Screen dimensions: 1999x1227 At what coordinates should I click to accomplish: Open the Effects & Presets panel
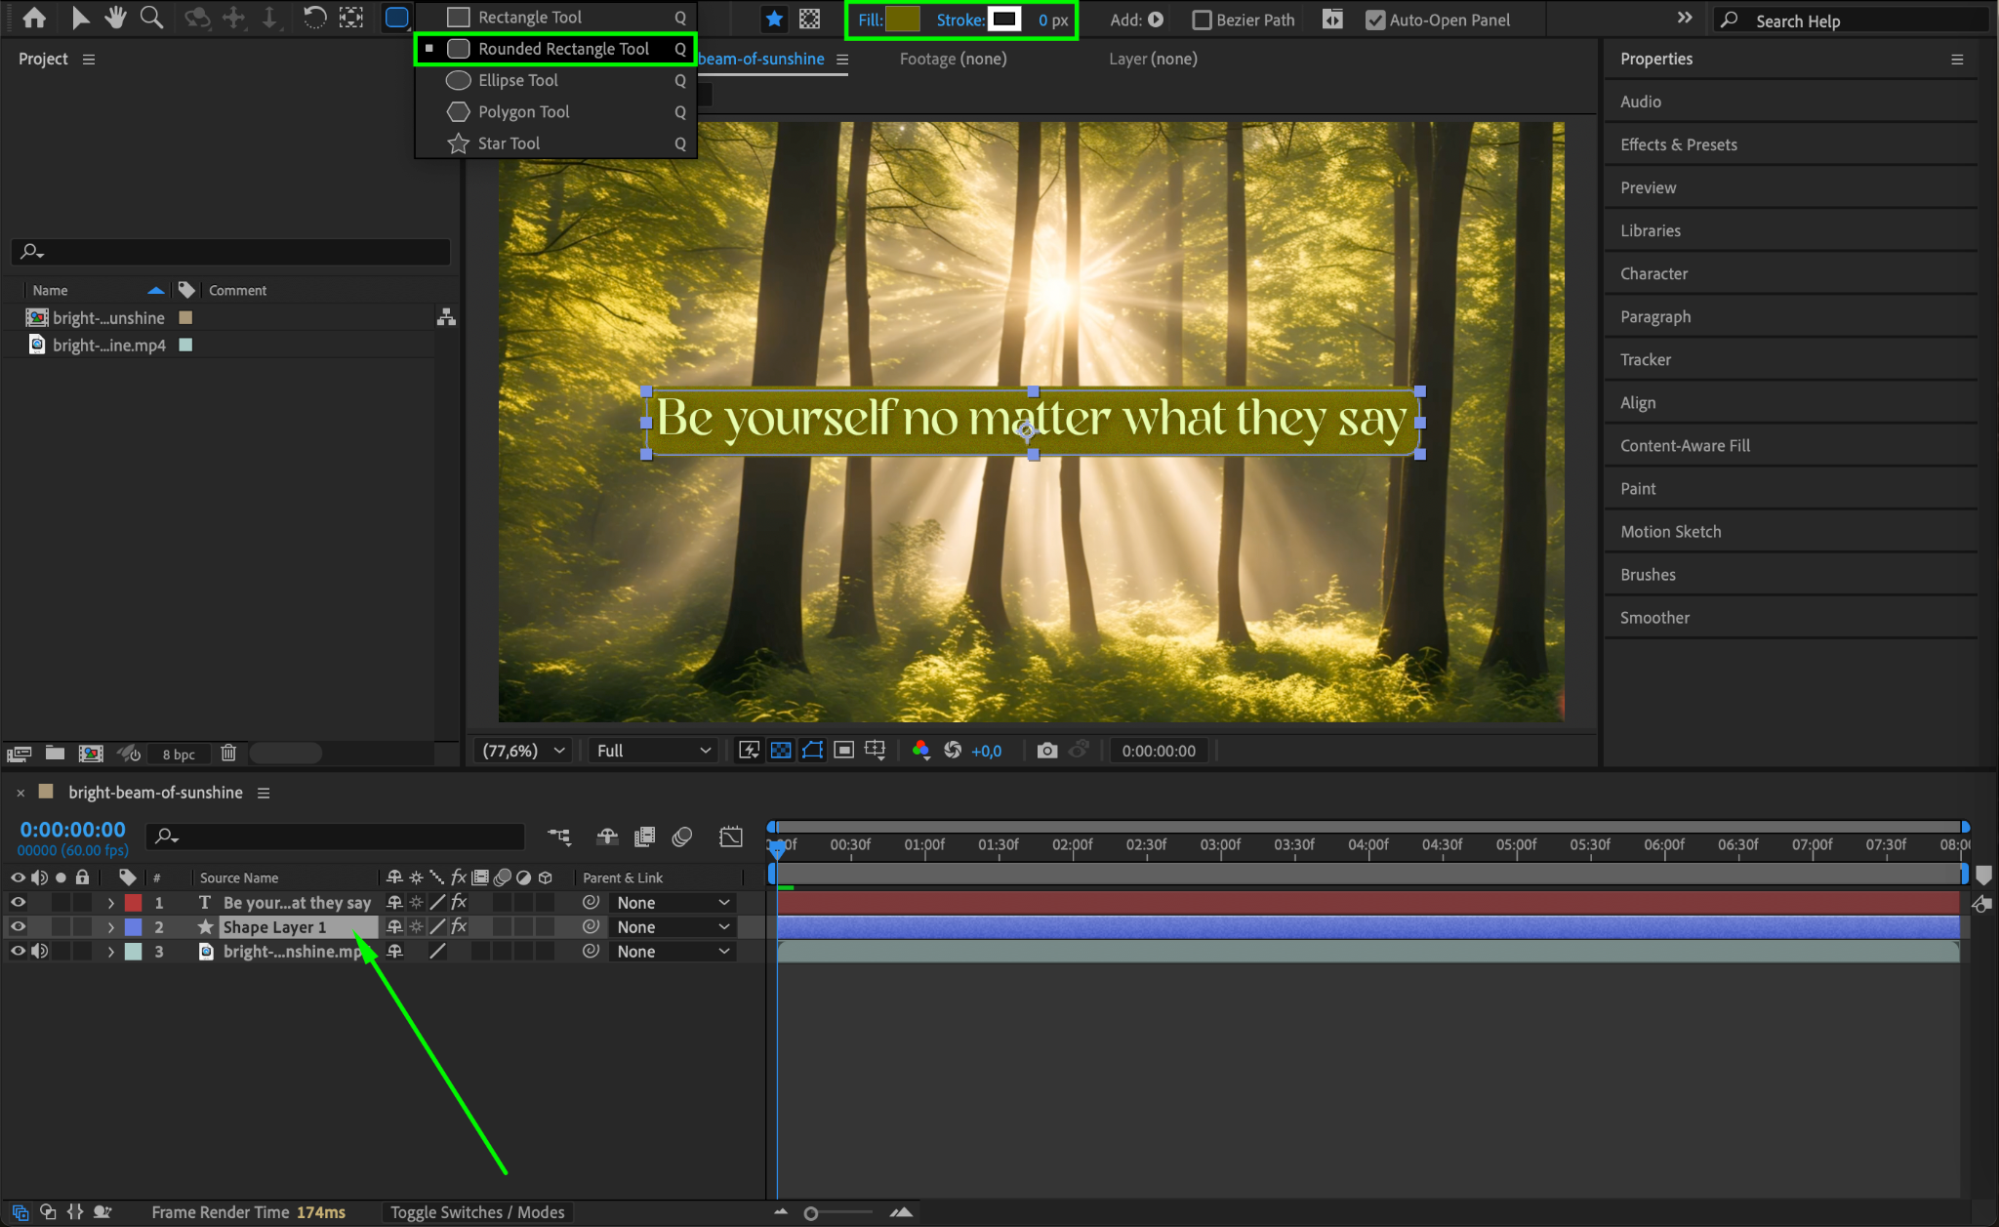(x=1678, y=145)
